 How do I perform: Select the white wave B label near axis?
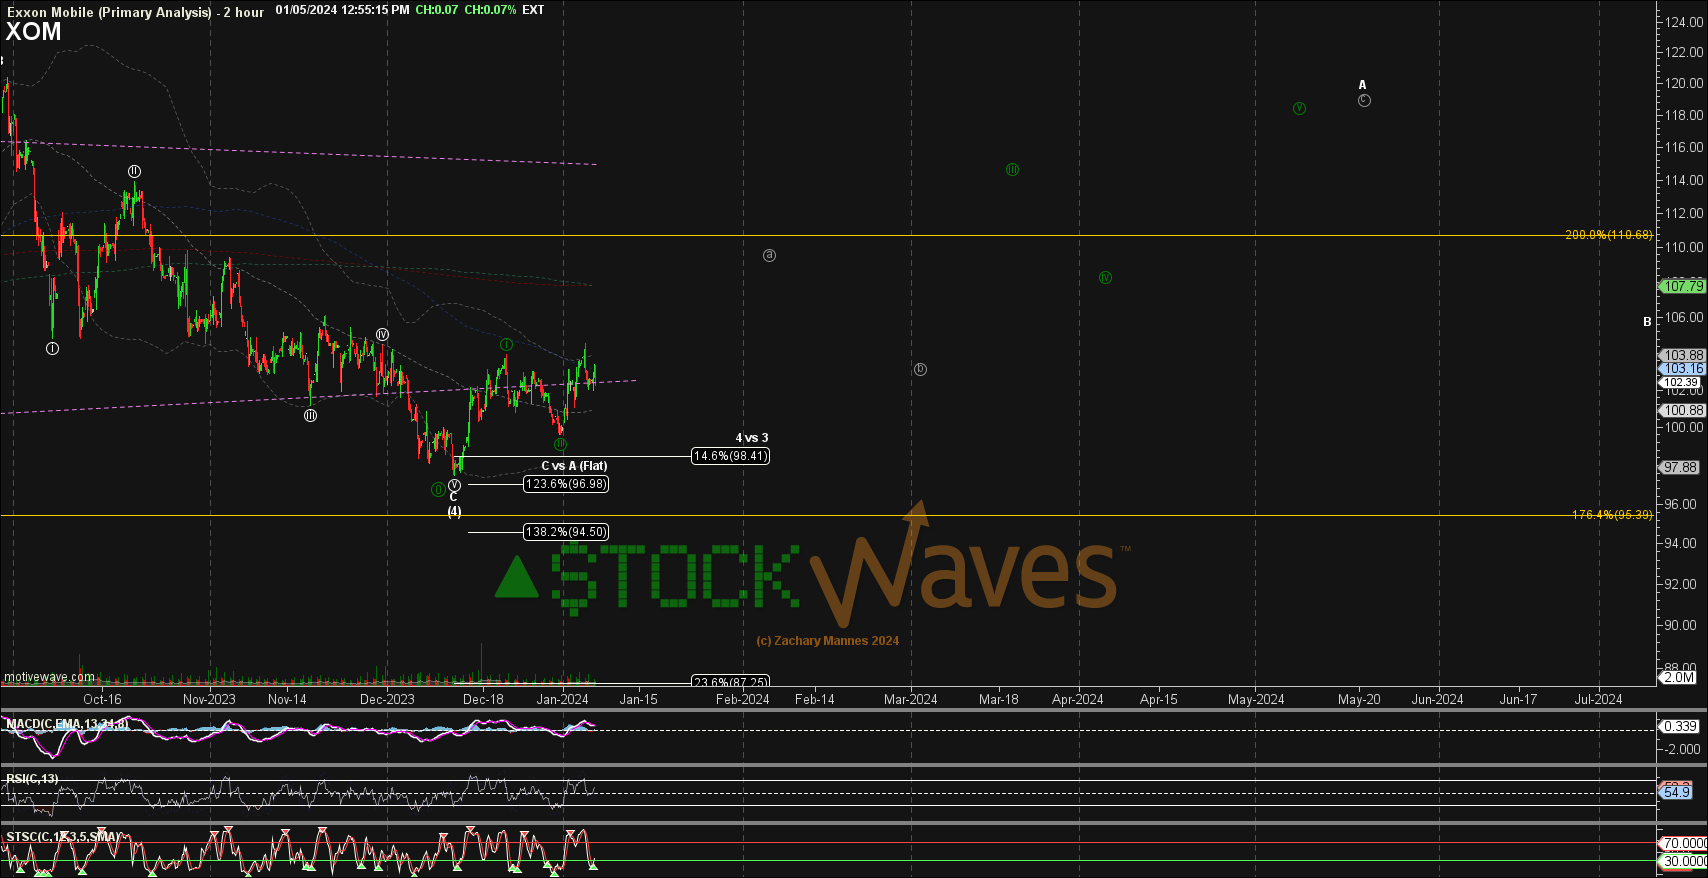pyautogui.click(x=1647, y=322)
